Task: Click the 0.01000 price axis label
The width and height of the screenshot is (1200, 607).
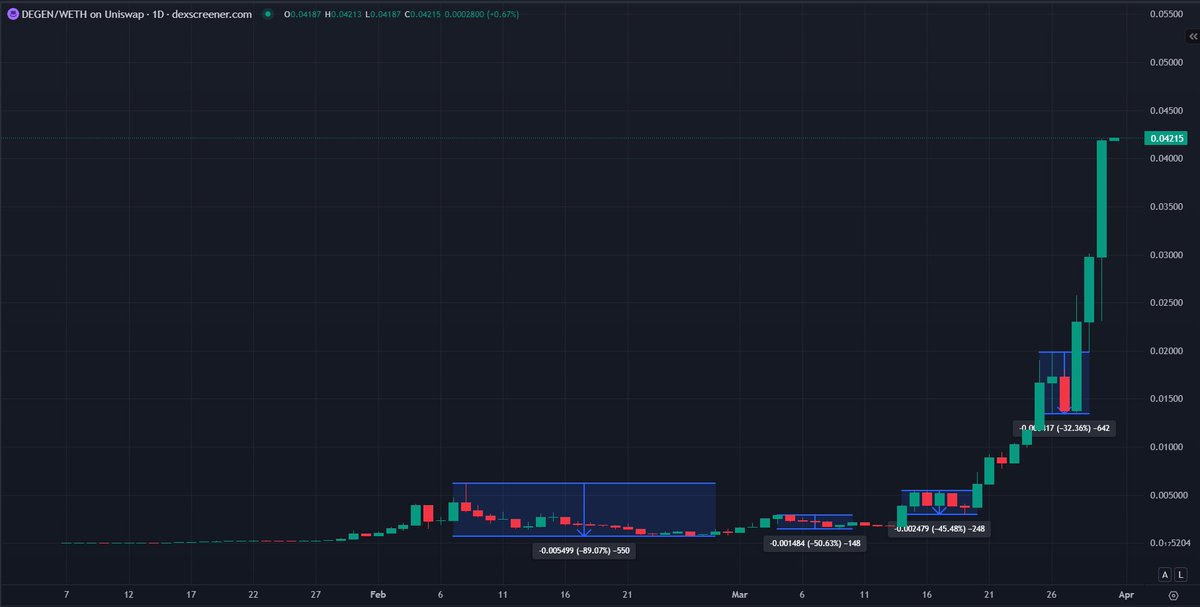Action: 1166,447
